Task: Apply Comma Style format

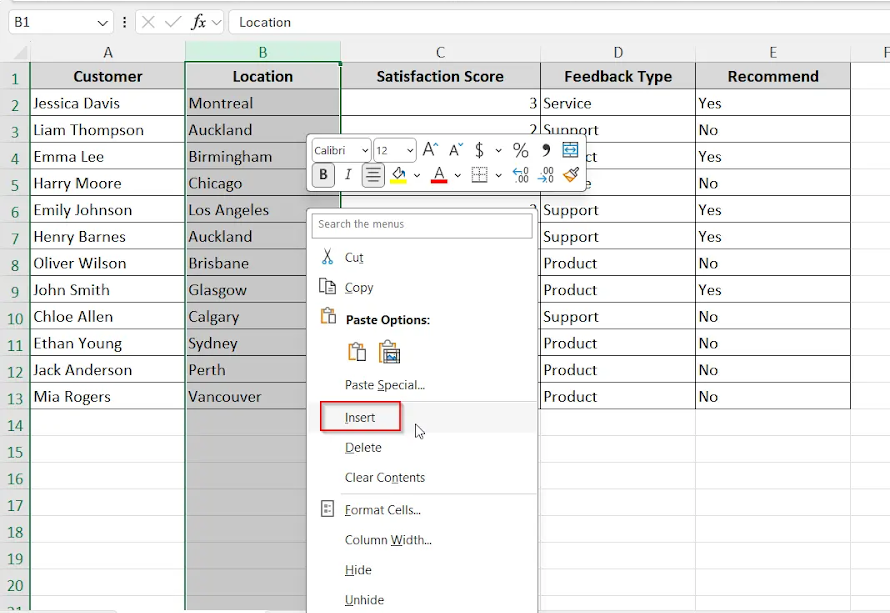Action: (x=545, y=150)
